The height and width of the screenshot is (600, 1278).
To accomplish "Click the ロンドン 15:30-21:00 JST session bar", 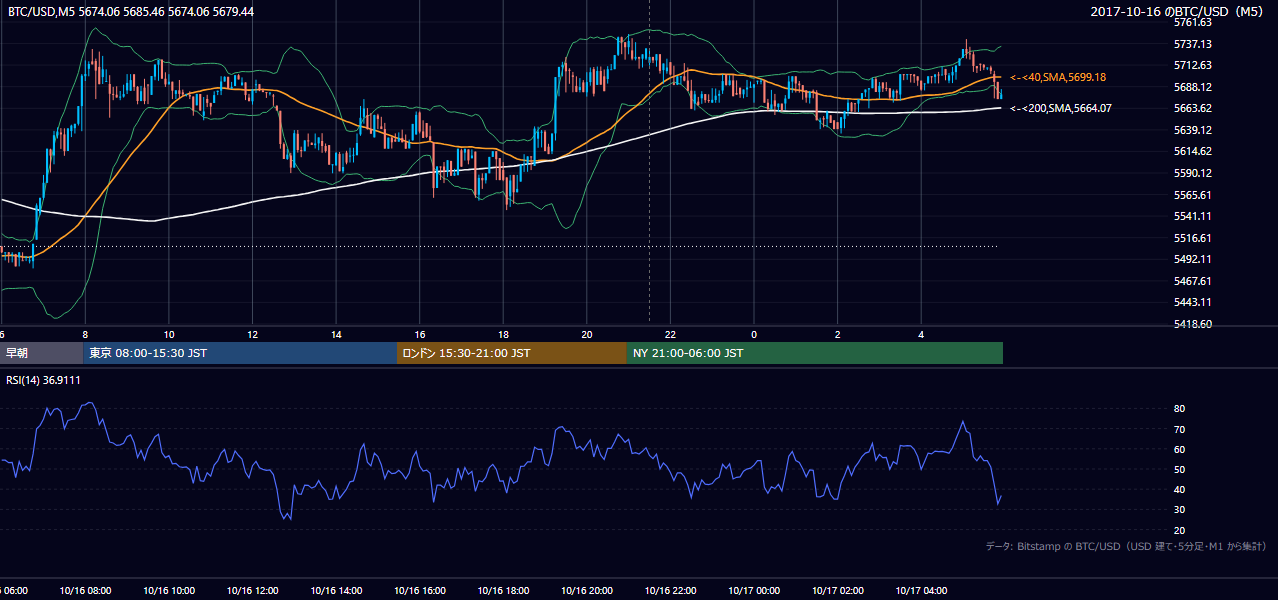I will click(x=512, y=353).
